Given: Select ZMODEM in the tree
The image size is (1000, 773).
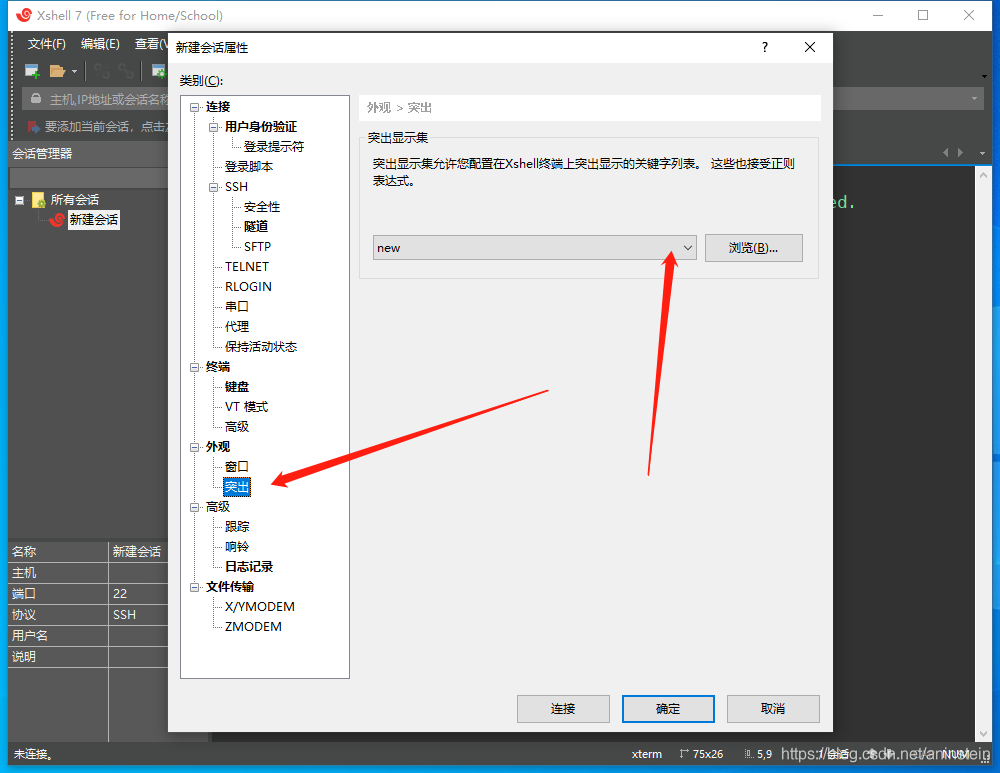Looking at the screenshot, I should coord(253,626).
